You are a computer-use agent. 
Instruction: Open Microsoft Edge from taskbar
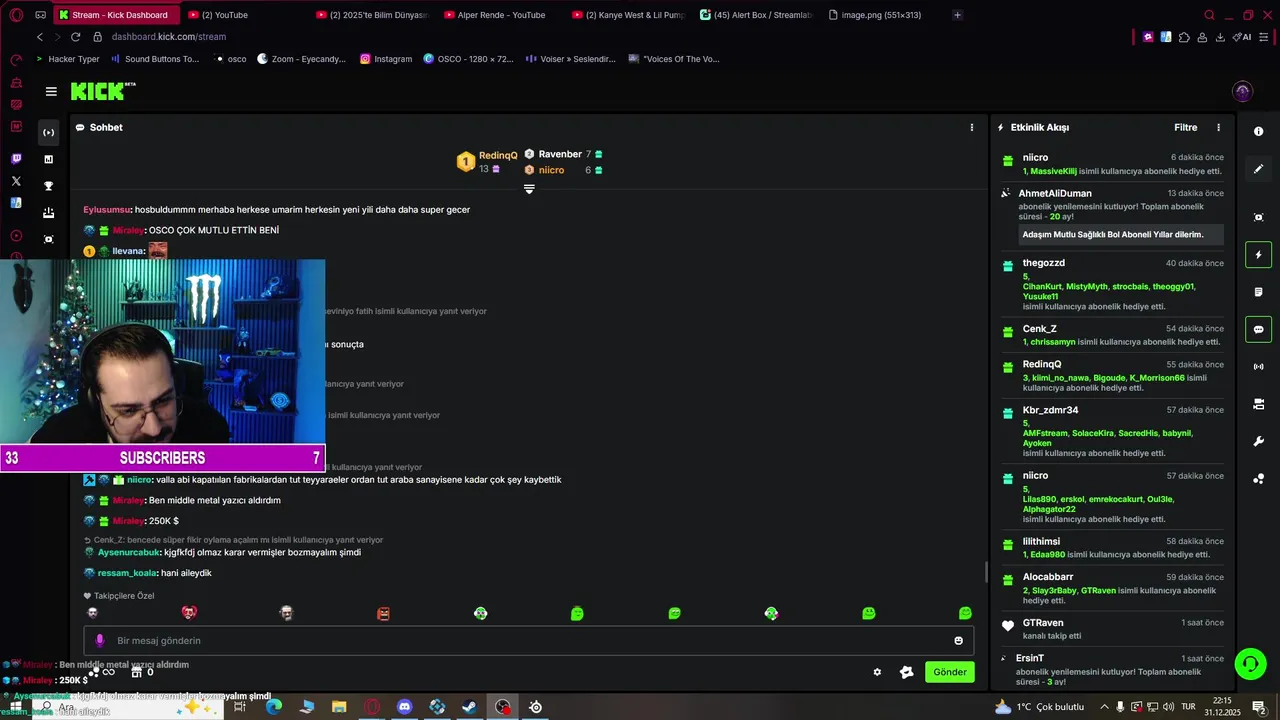[x=274, y=707]
